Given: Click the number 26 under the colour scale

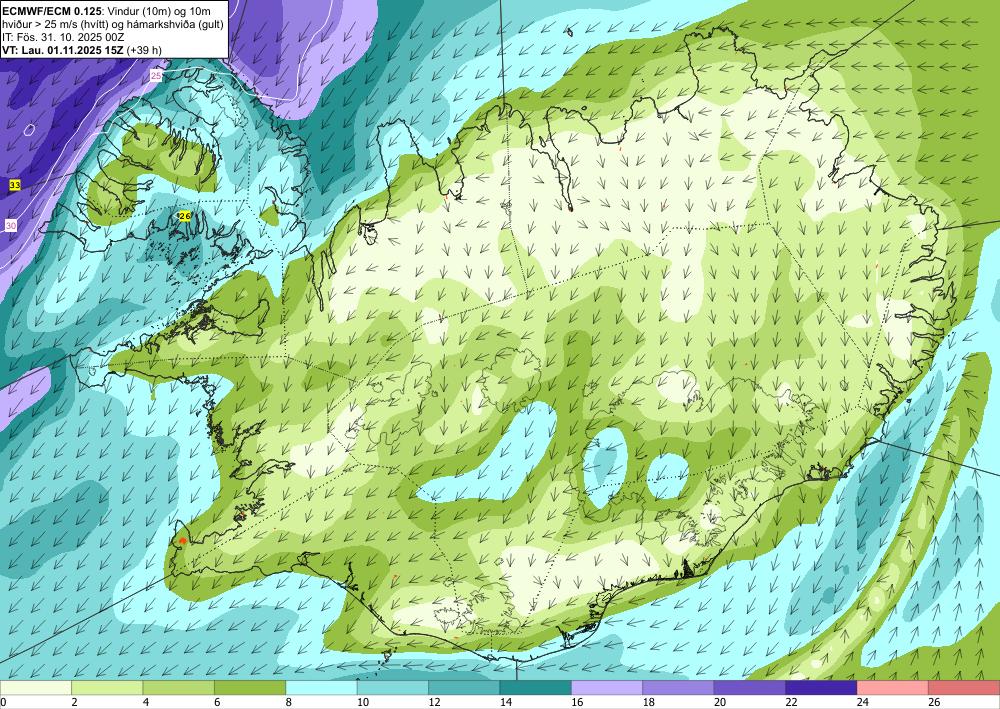Looking at the screenshot, I should tap(934, 702).
